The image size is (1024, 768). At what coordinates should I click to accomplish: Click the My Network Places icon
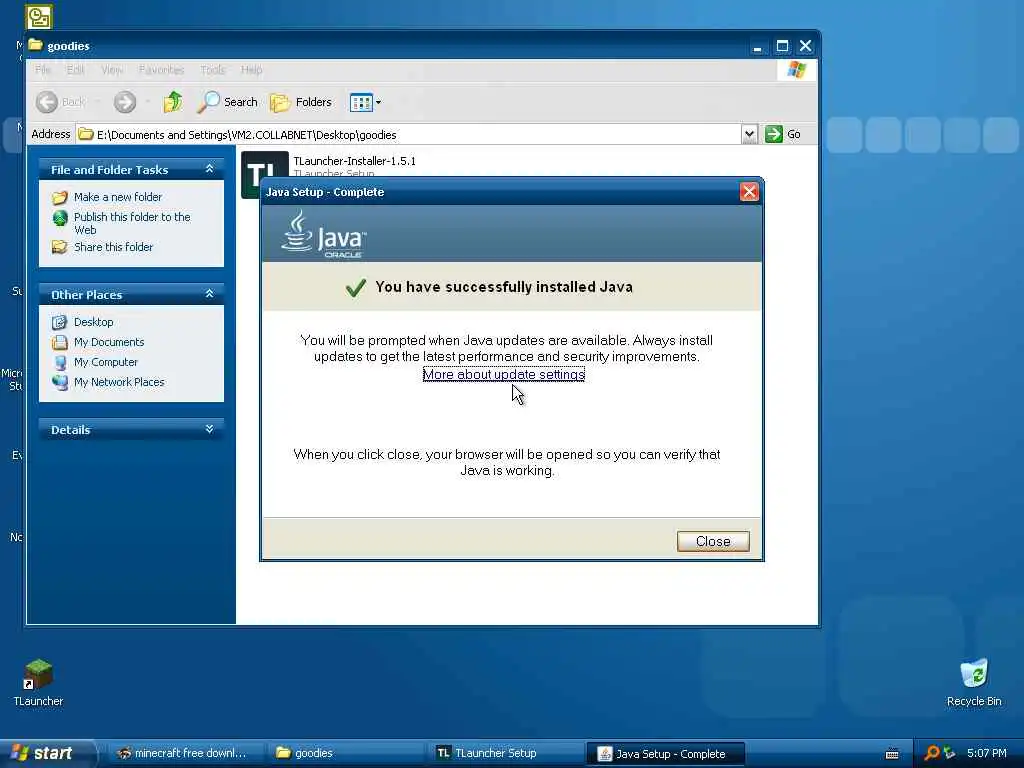tap(60, 382)
